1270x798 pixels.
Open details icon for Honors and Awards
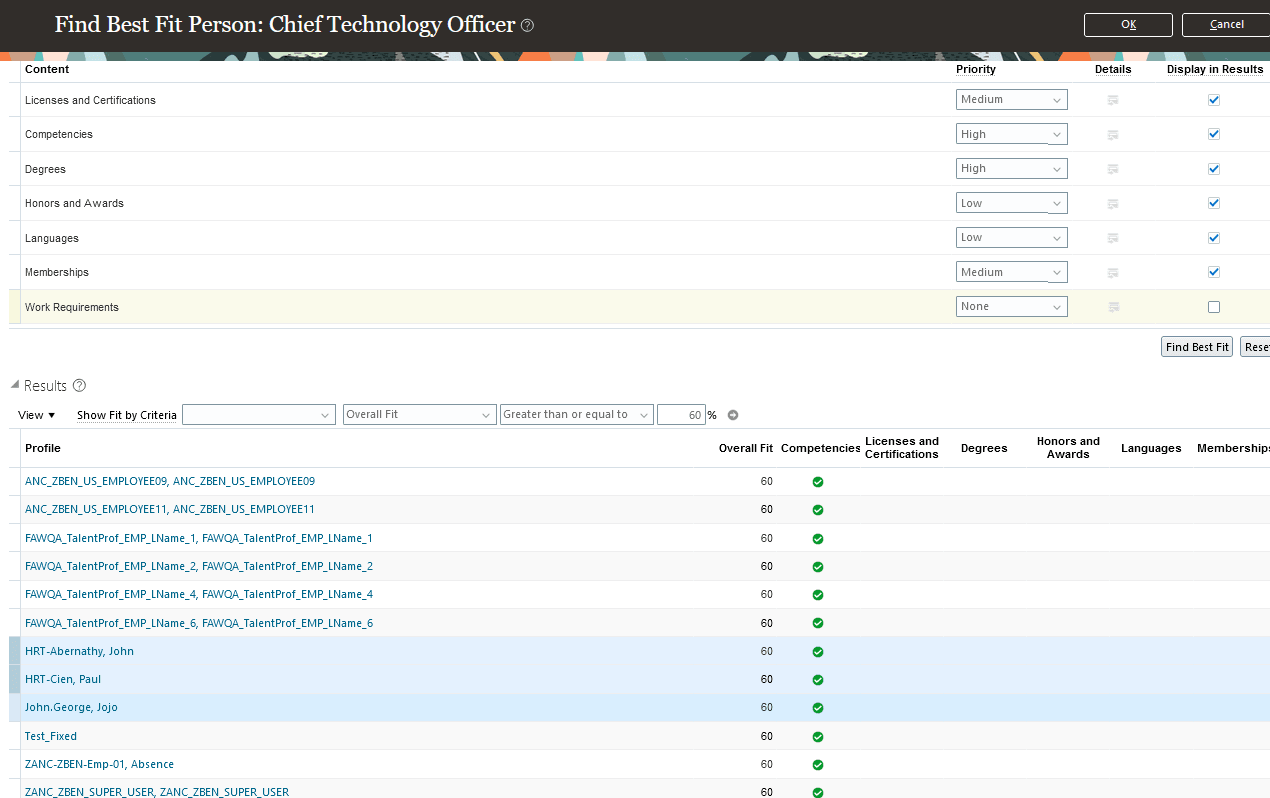[x=1113, y=203]
